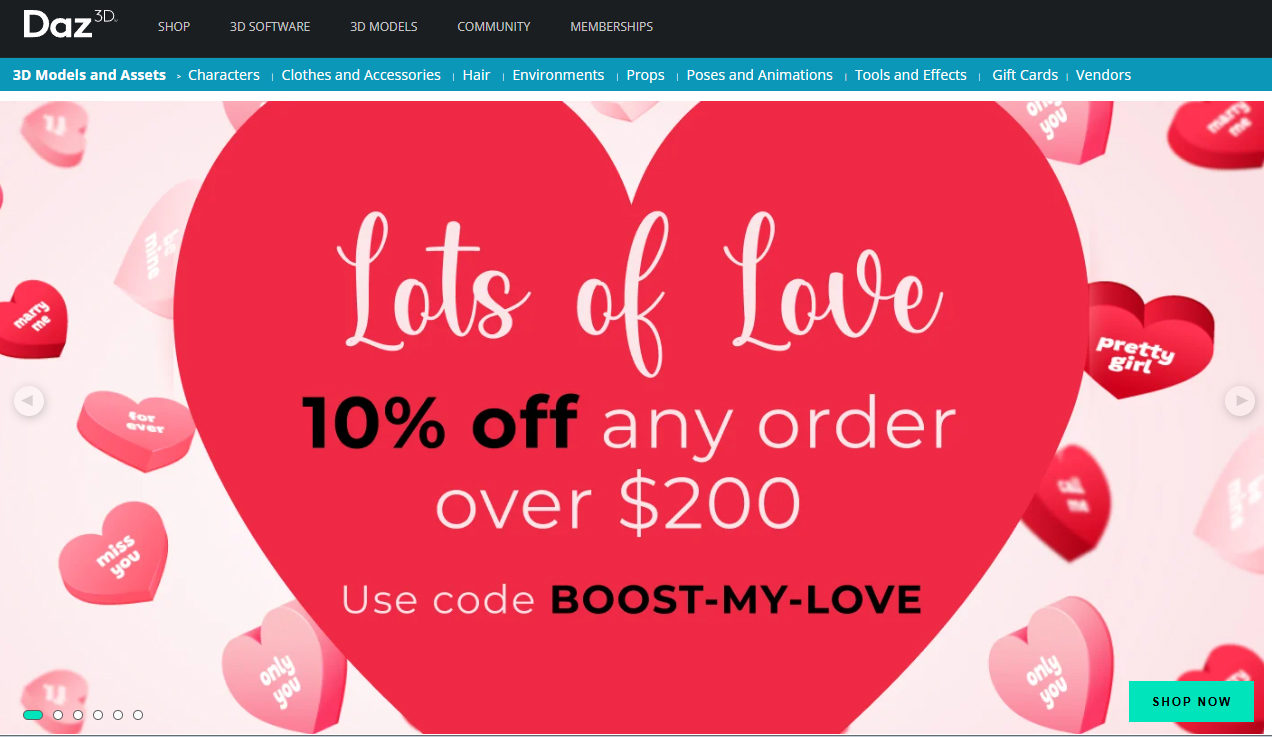Select the first carousel indicator dot
This screenshot has height=737, width=1272.
33,715
